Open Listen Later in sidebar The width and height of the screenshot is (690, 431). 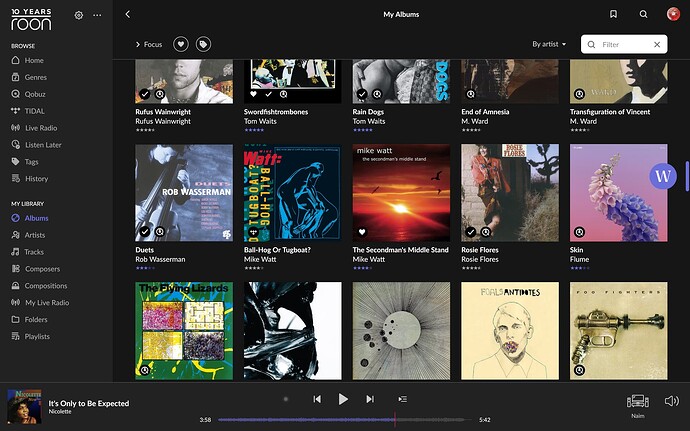click(x=36, y=145)
